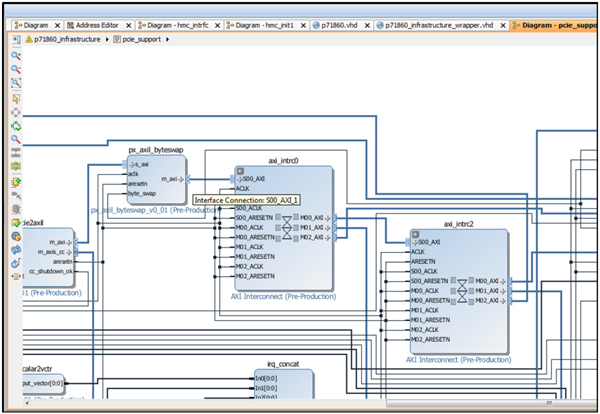The width and height of the screenshot is (600, 414).
Task: Close the Diagram - hmc_init1 tab
Action: [x=303, y=23]
